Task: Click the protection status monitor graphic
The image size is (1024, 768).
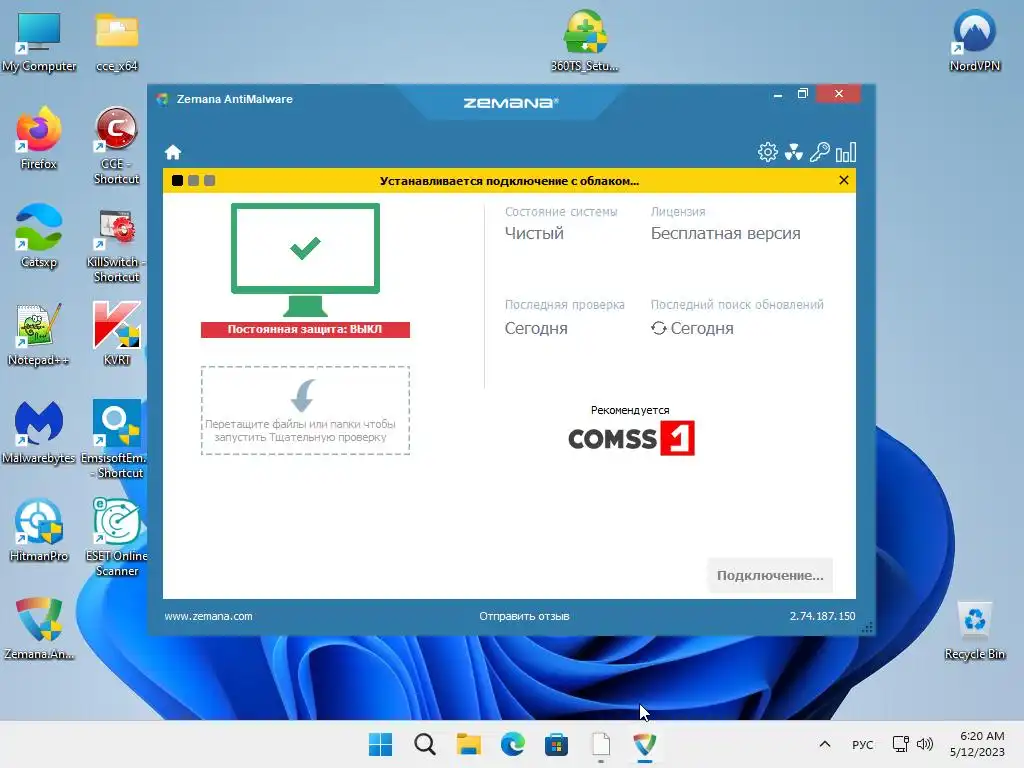Action: 305,260
